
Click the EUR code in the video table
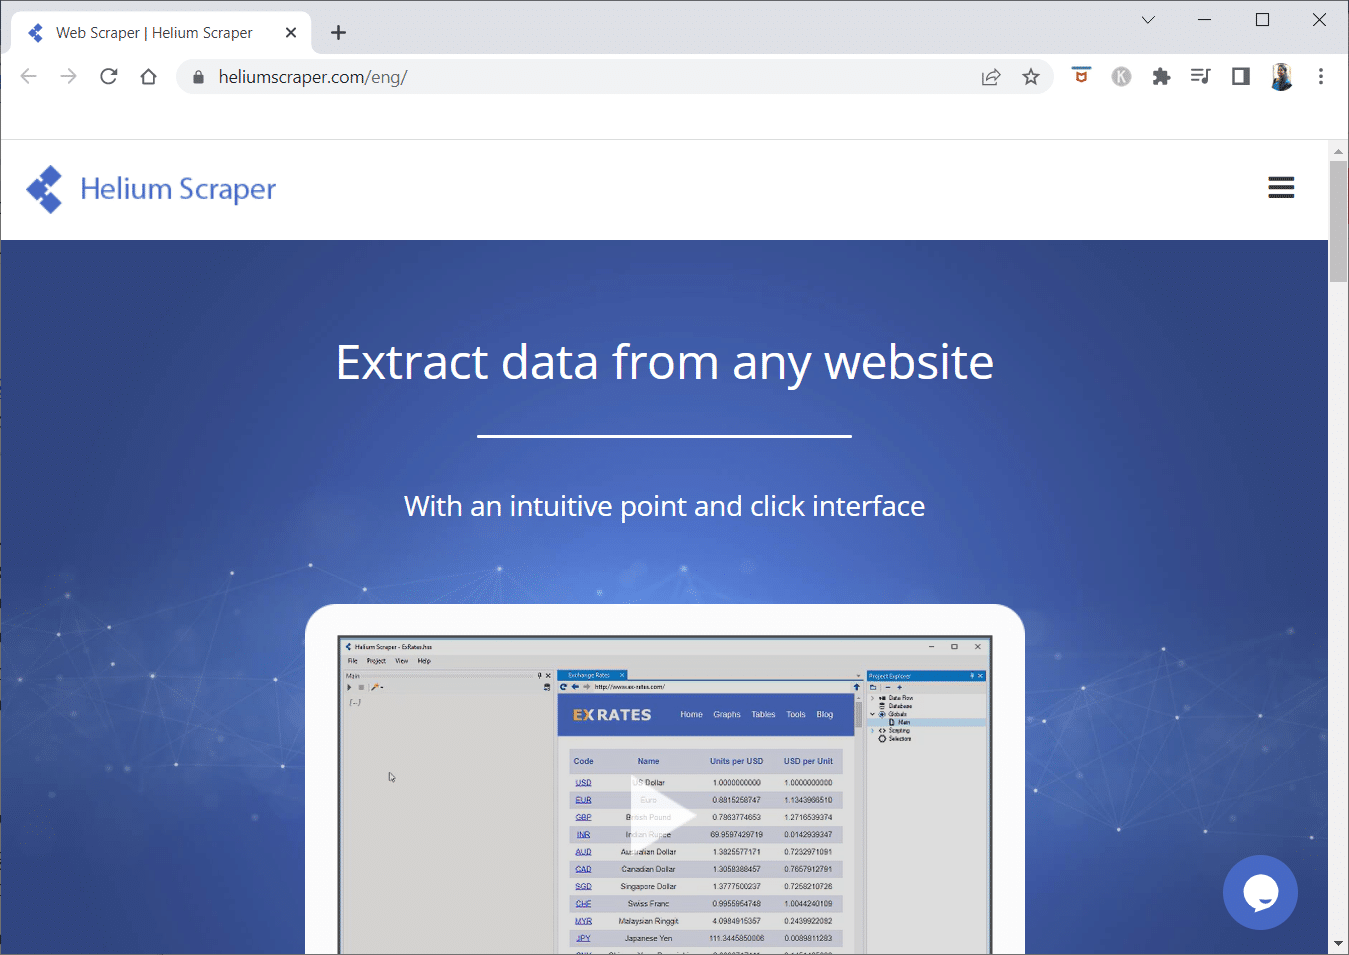[x=583, y=800]
